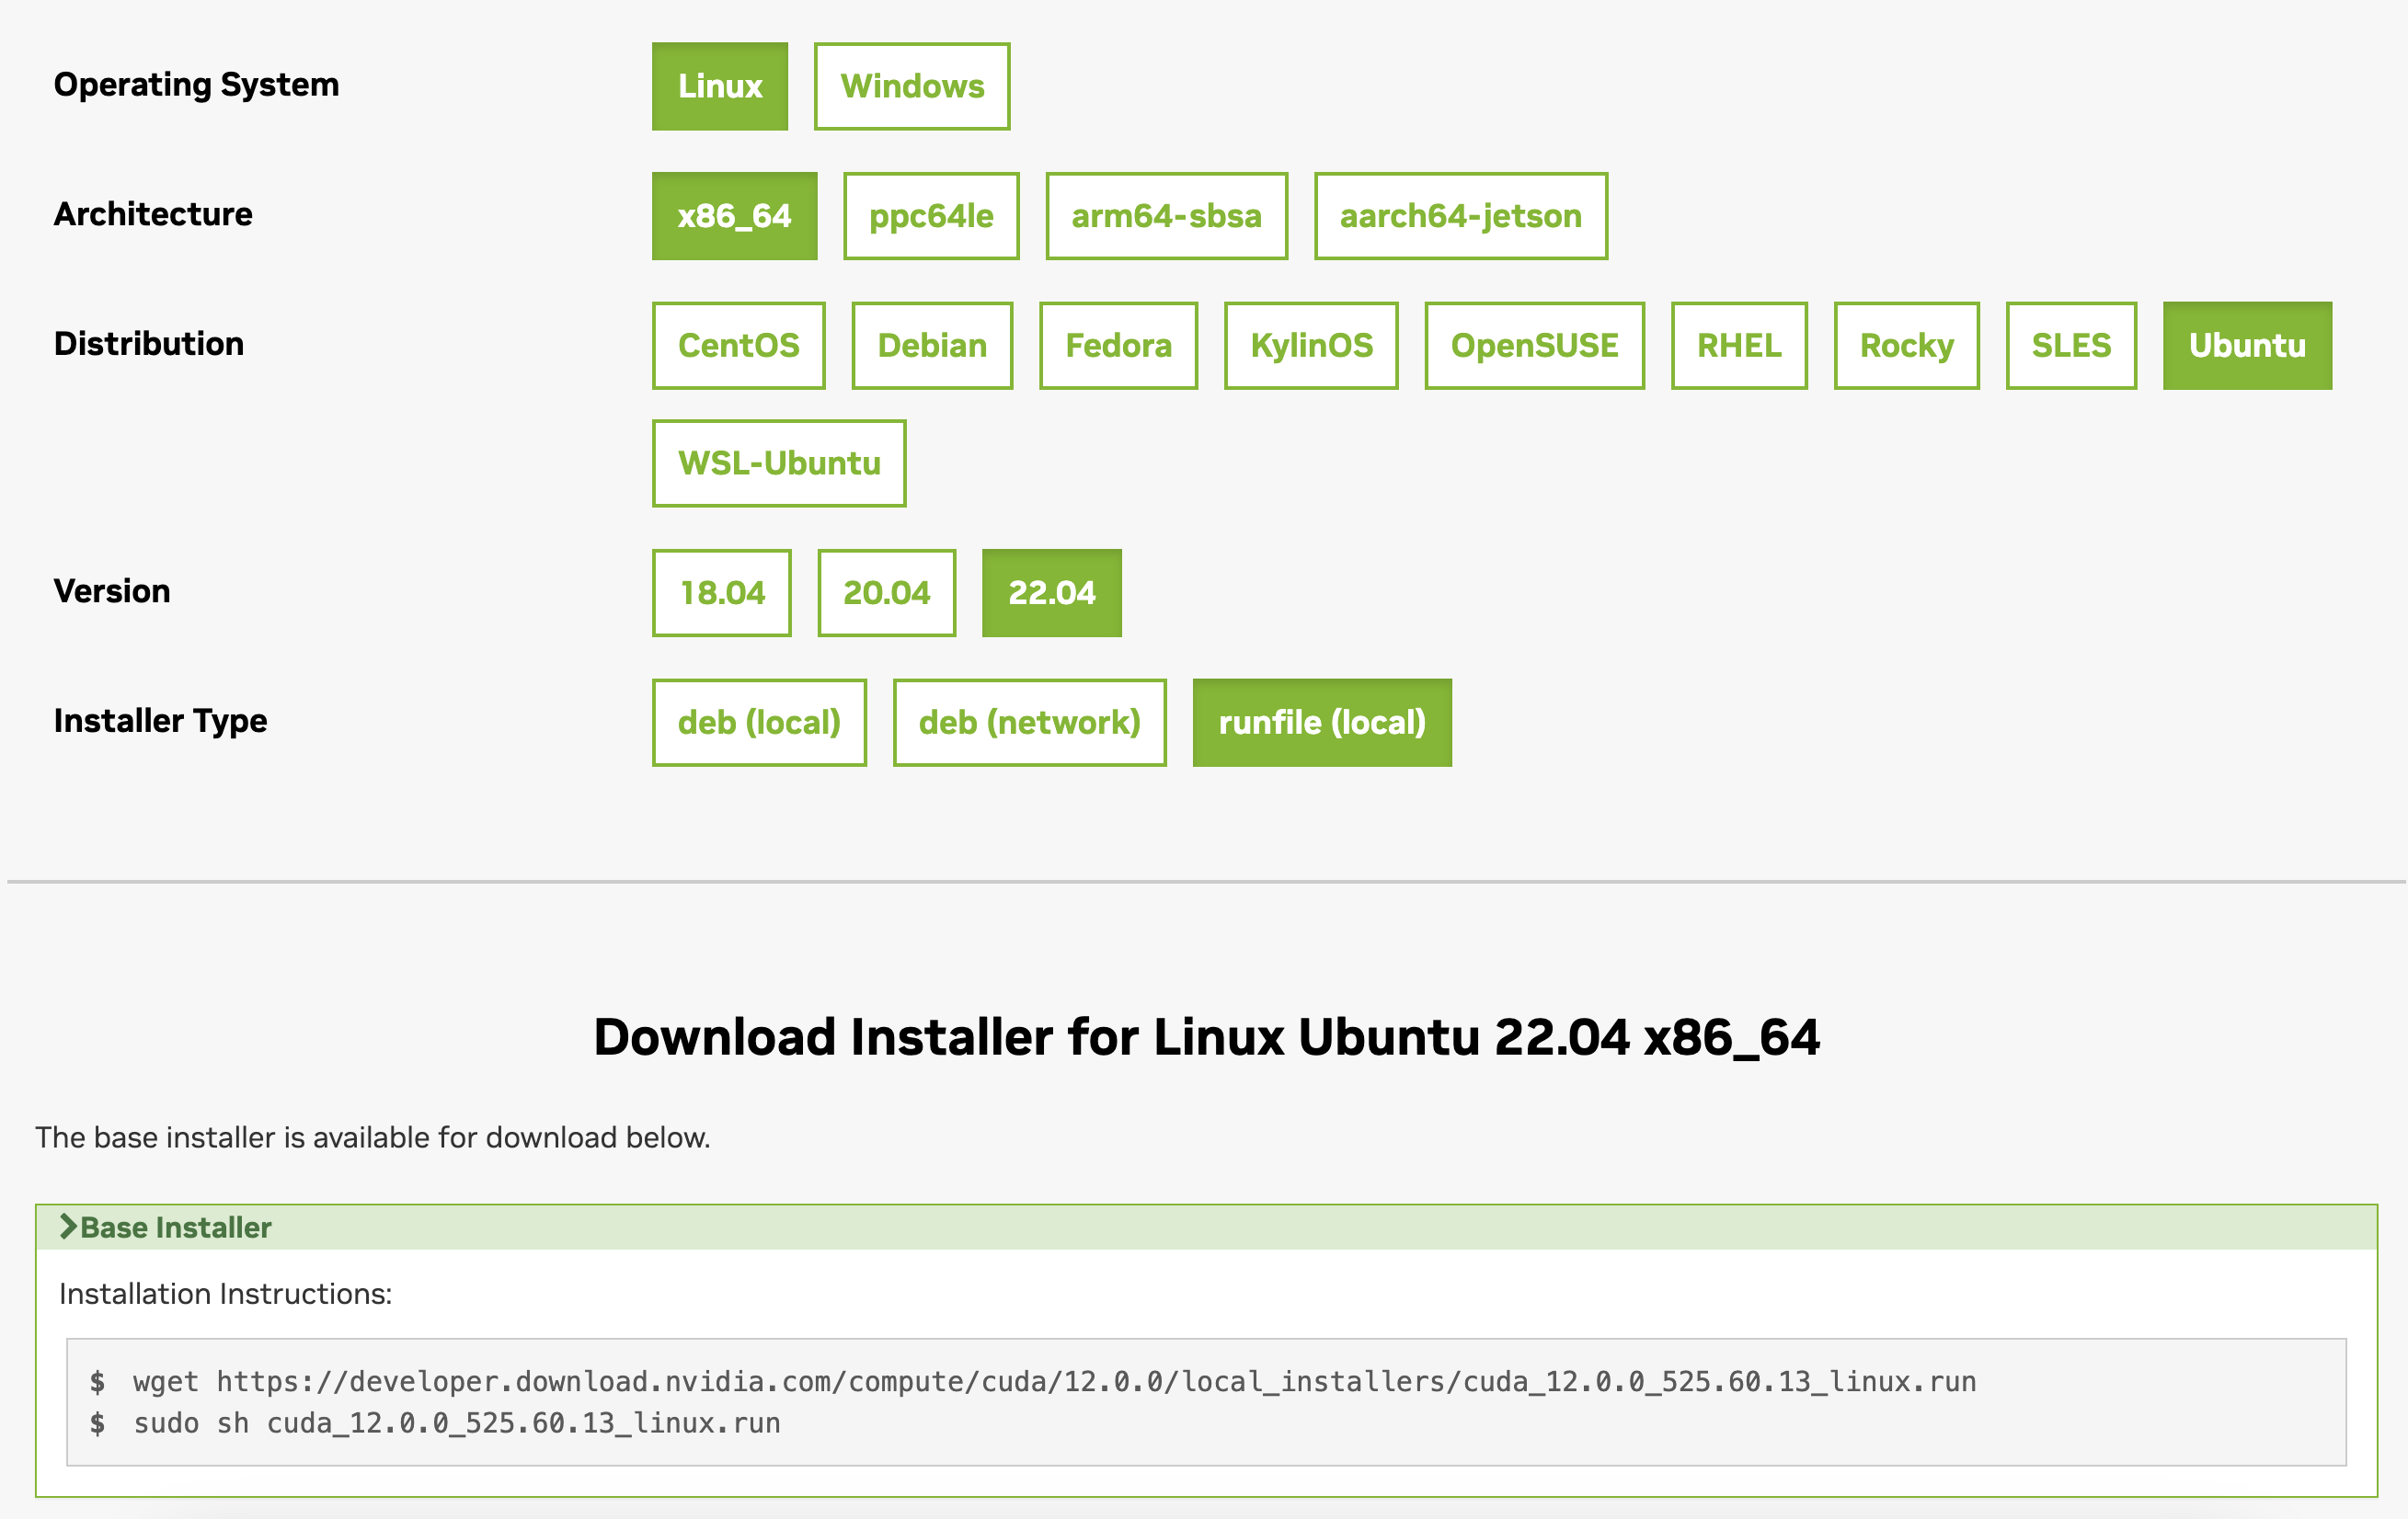This screenshot has width=2408, height=1519.
Task: Choose the WSL-Ubuntu distribution
Action: tap(779, 463)
